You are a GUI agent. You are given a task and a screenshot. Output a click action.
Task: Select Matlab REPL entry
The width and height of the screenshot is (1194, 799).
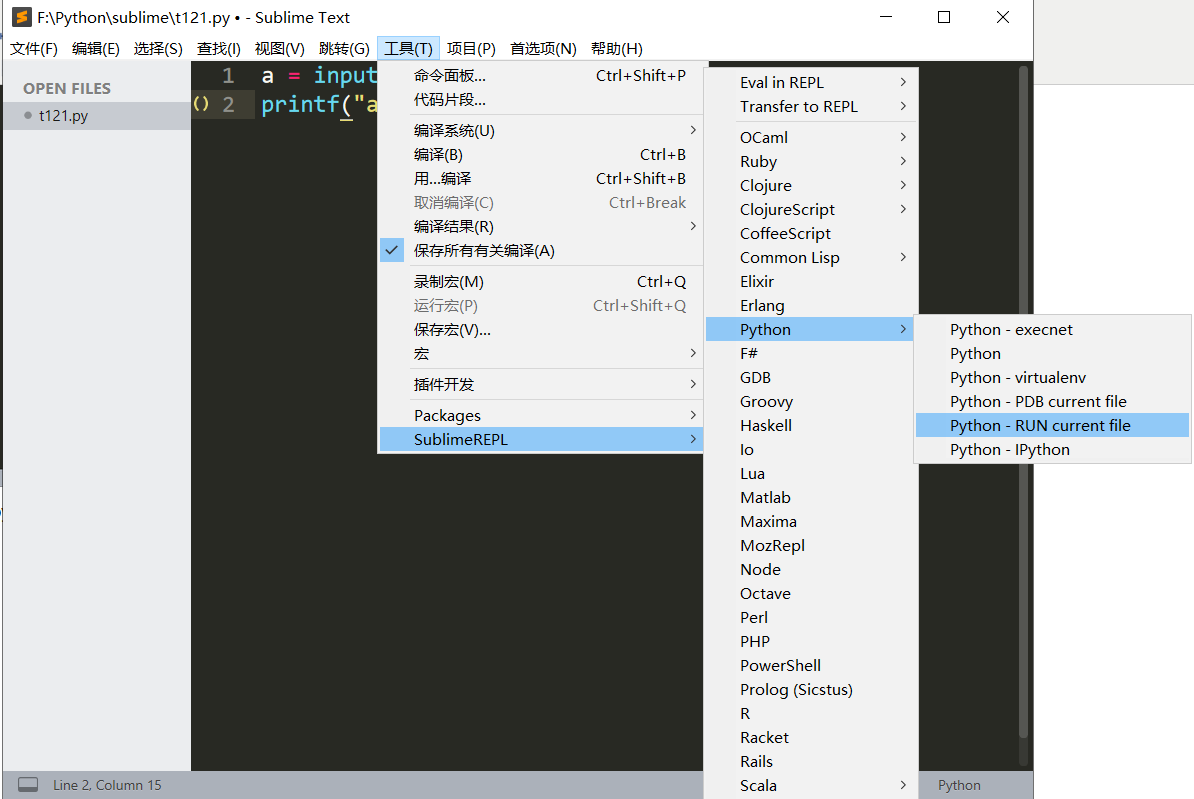pos(810,497)
